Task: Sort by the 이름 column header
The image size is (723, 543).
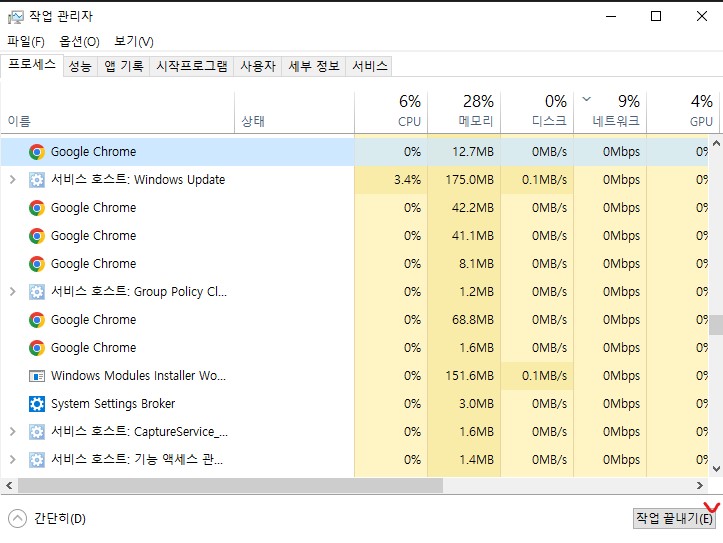Action: 118,112
